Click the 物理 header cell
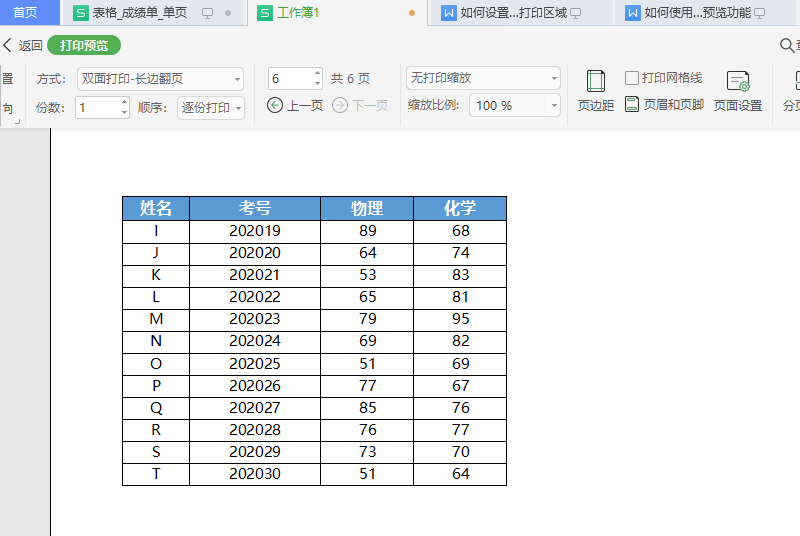 (x=367, y=209)
